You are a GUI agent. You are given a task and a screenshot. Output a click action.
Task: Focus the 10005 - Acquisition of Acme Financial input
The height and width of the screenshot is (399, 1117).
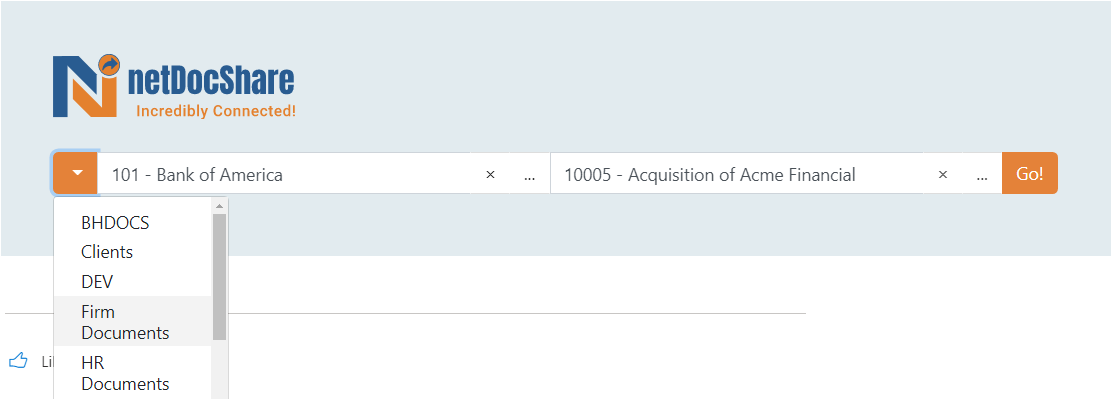click(737, 175)
